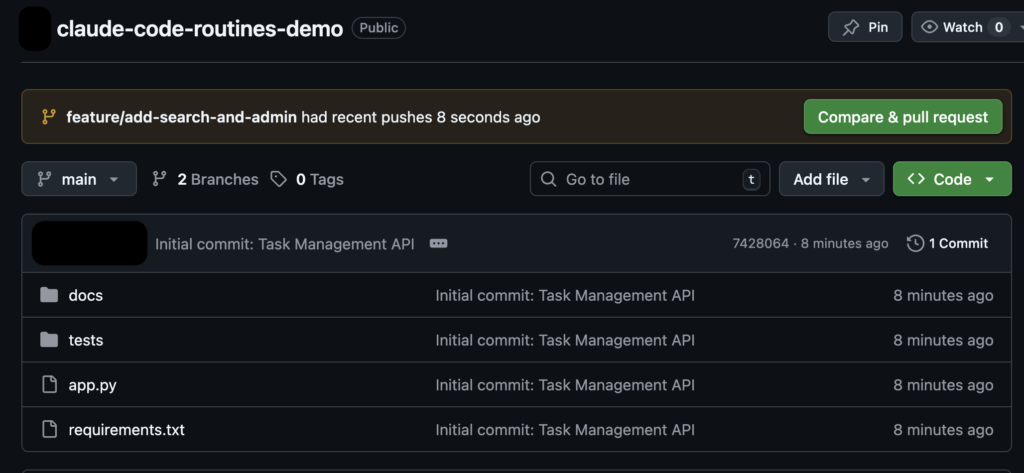
Task: Click the branch icon beside 2 Branches
Action: (159, 179)
